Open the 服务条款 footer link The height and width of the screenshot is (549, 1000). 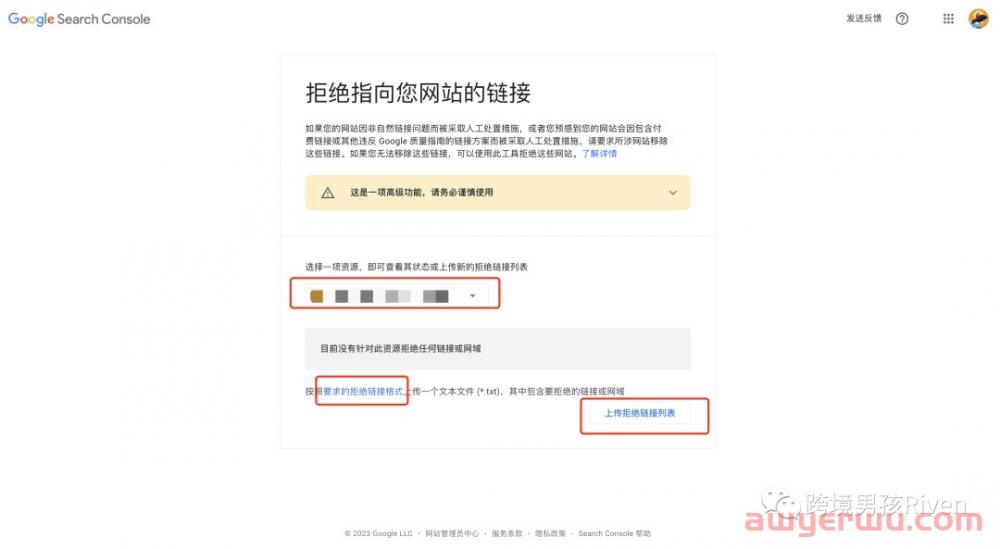(507, 533)
